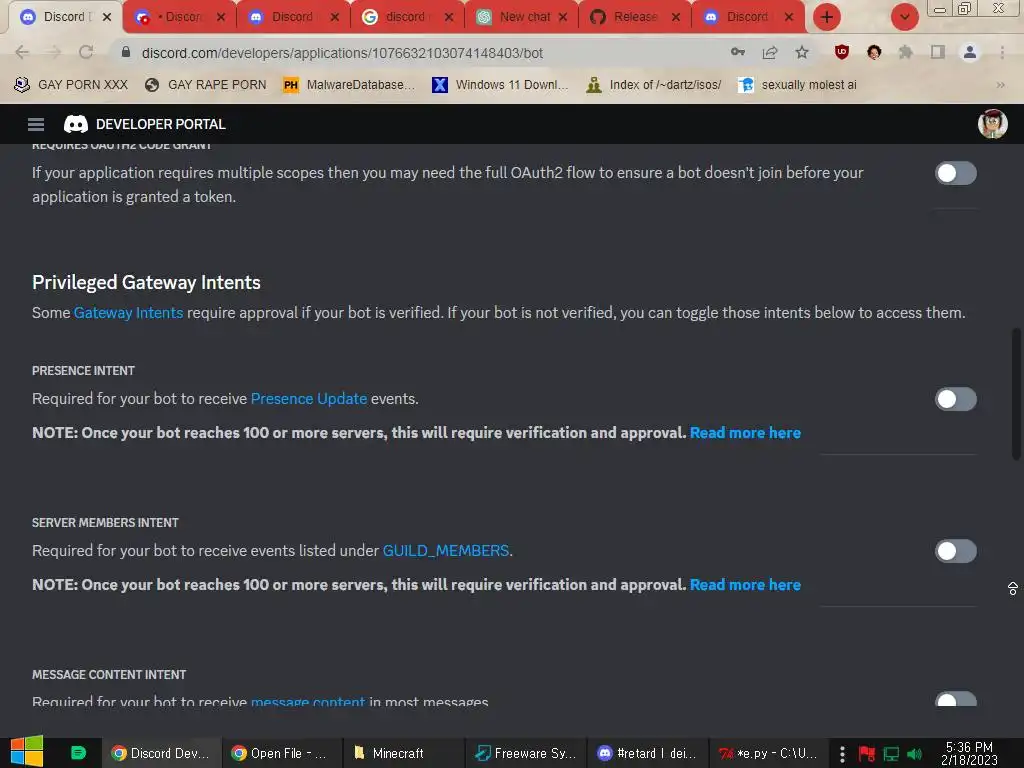Open the Chrome three-dot menu
This screenshot has width=1024, height=768.
coord(1002,52)
